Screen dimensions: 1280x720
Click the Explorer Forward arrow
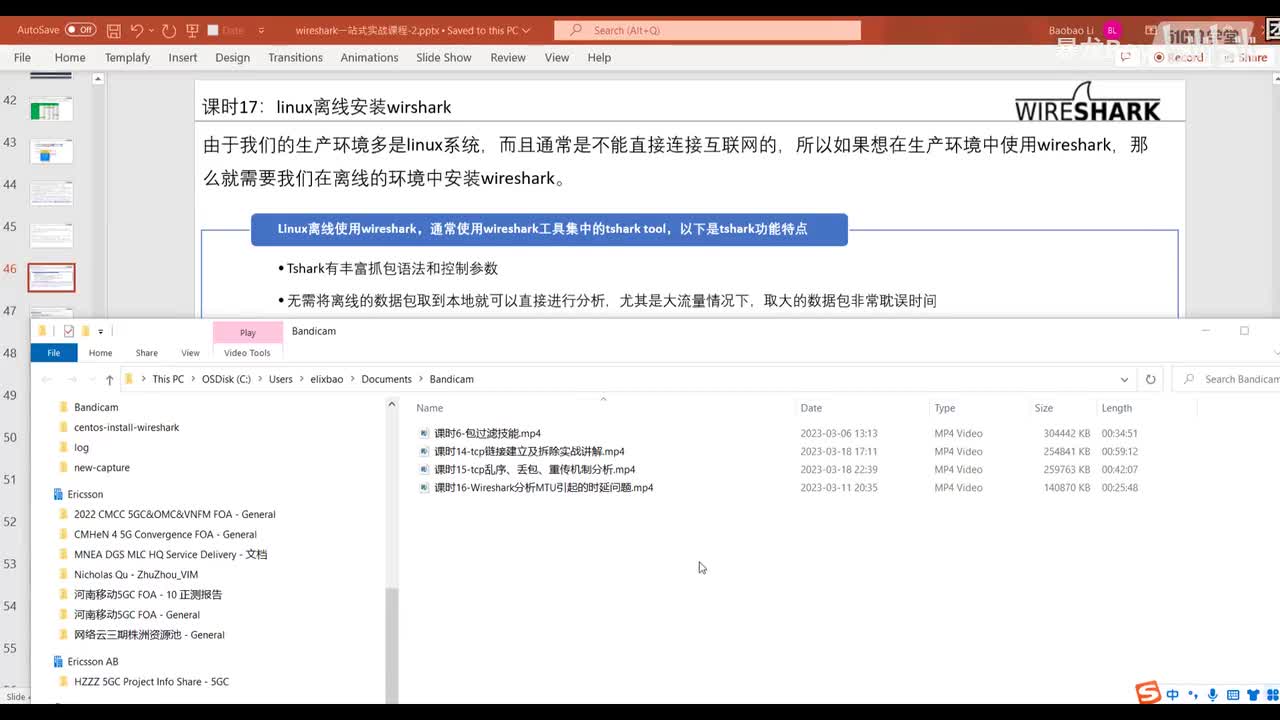click(72, 380)
